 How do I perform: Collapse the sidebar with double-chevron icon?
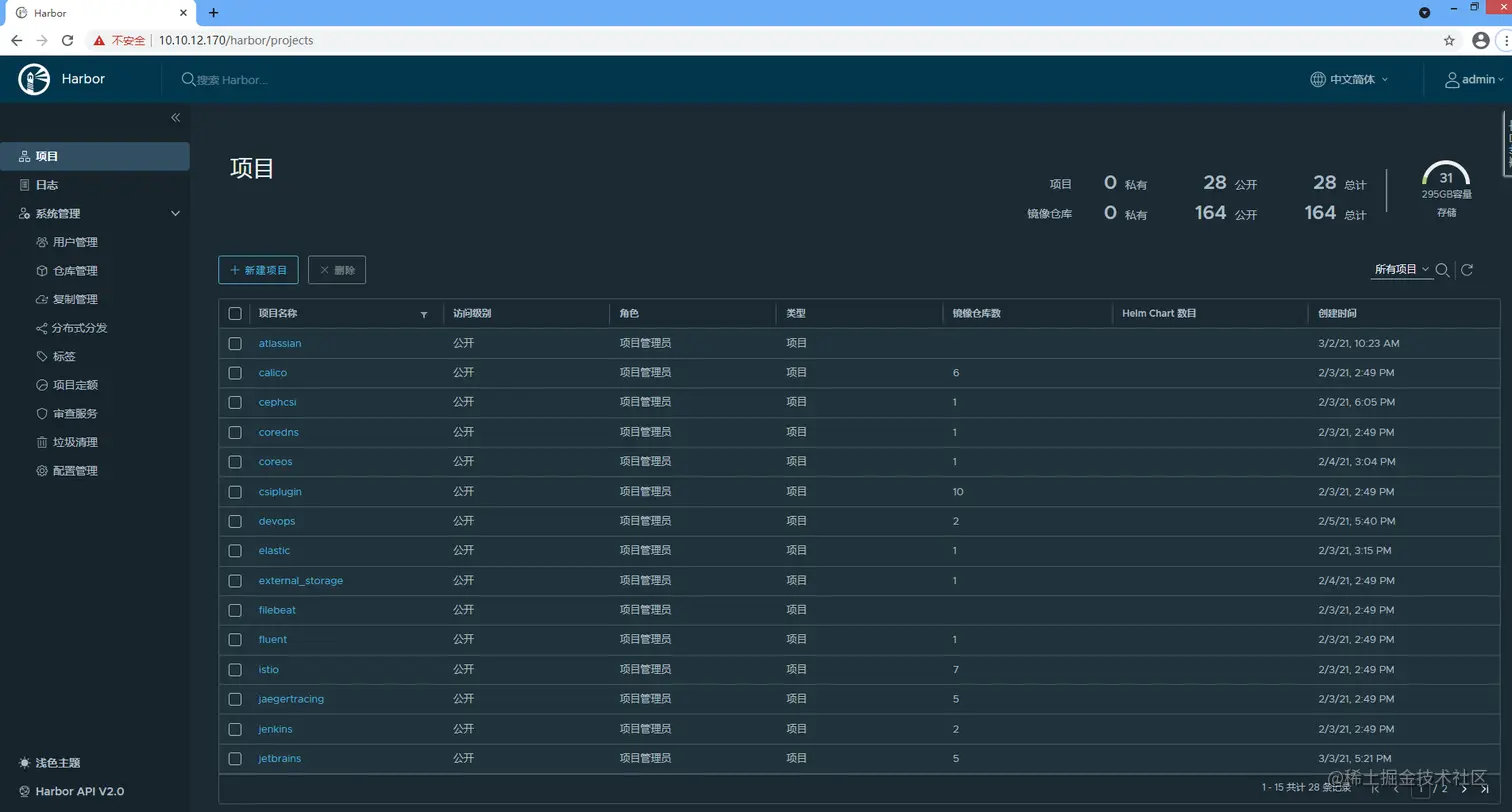(175, 118)
